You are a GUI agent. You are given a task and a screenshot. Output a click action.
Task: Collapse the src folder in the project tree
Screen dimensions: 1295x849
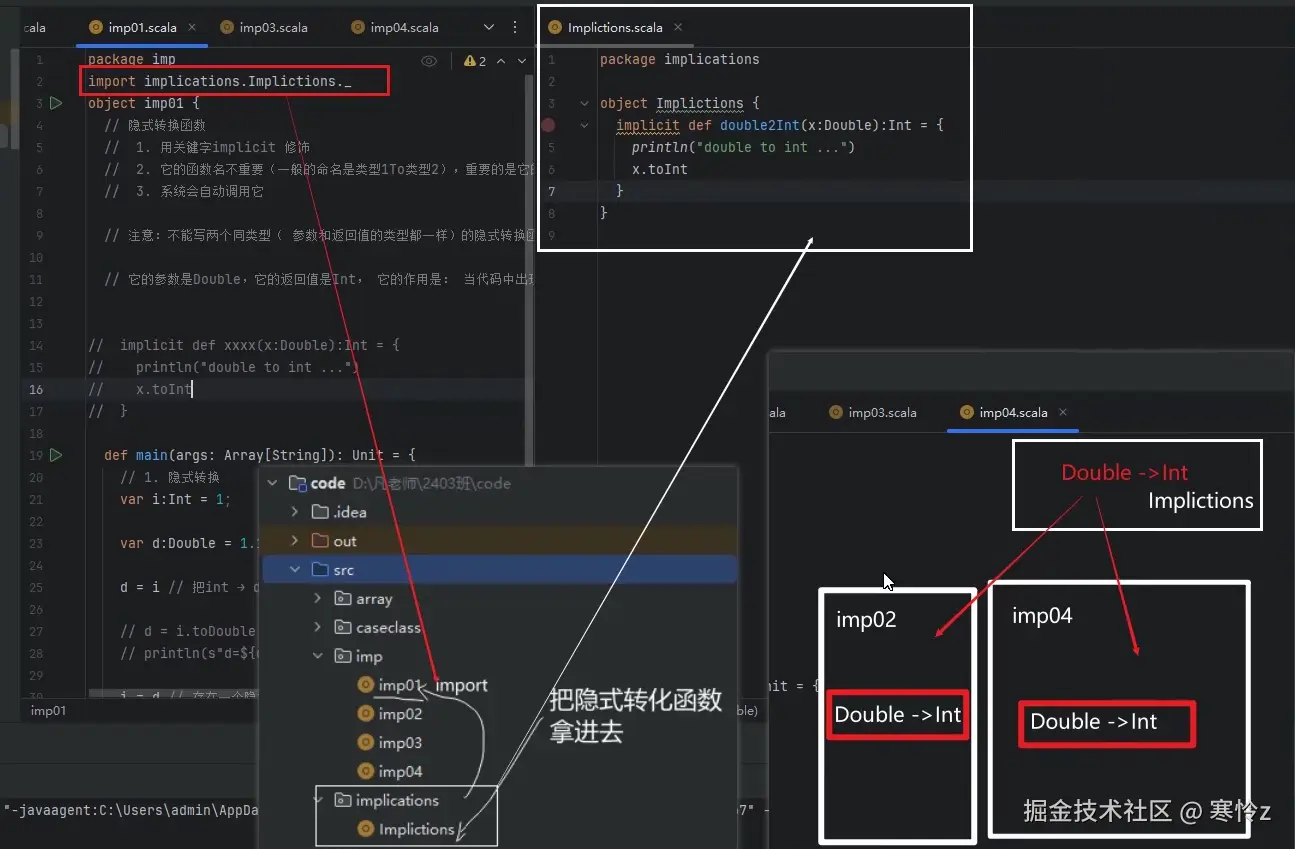point(293,569)
